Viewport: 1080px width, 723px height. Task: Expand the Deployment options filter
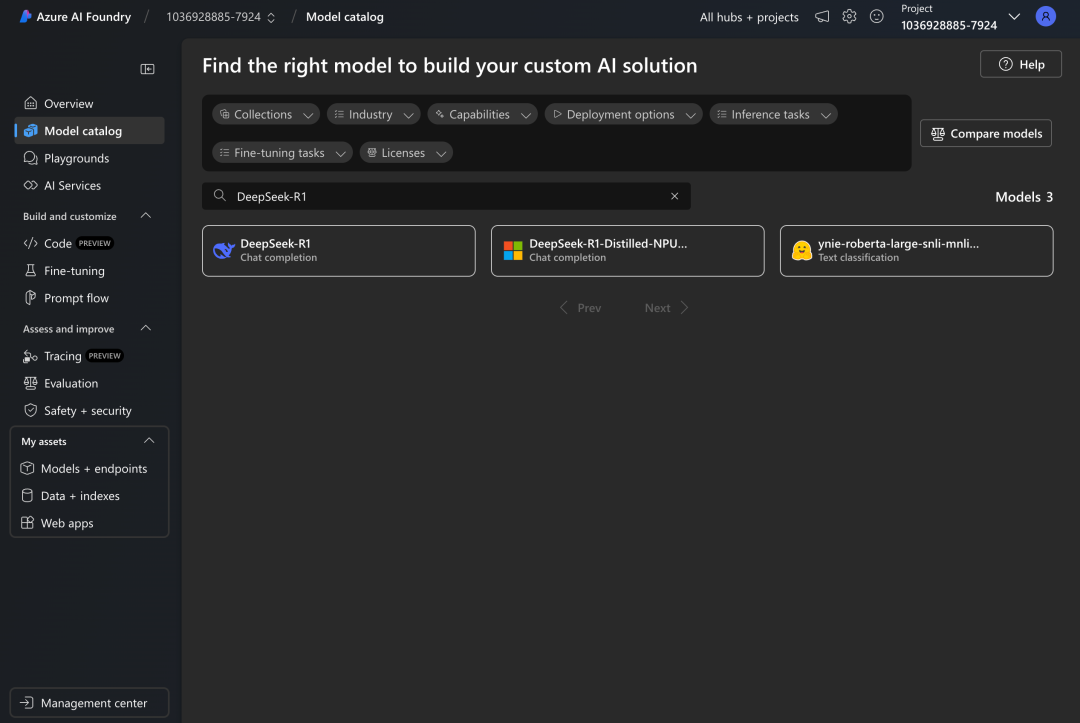623,115
